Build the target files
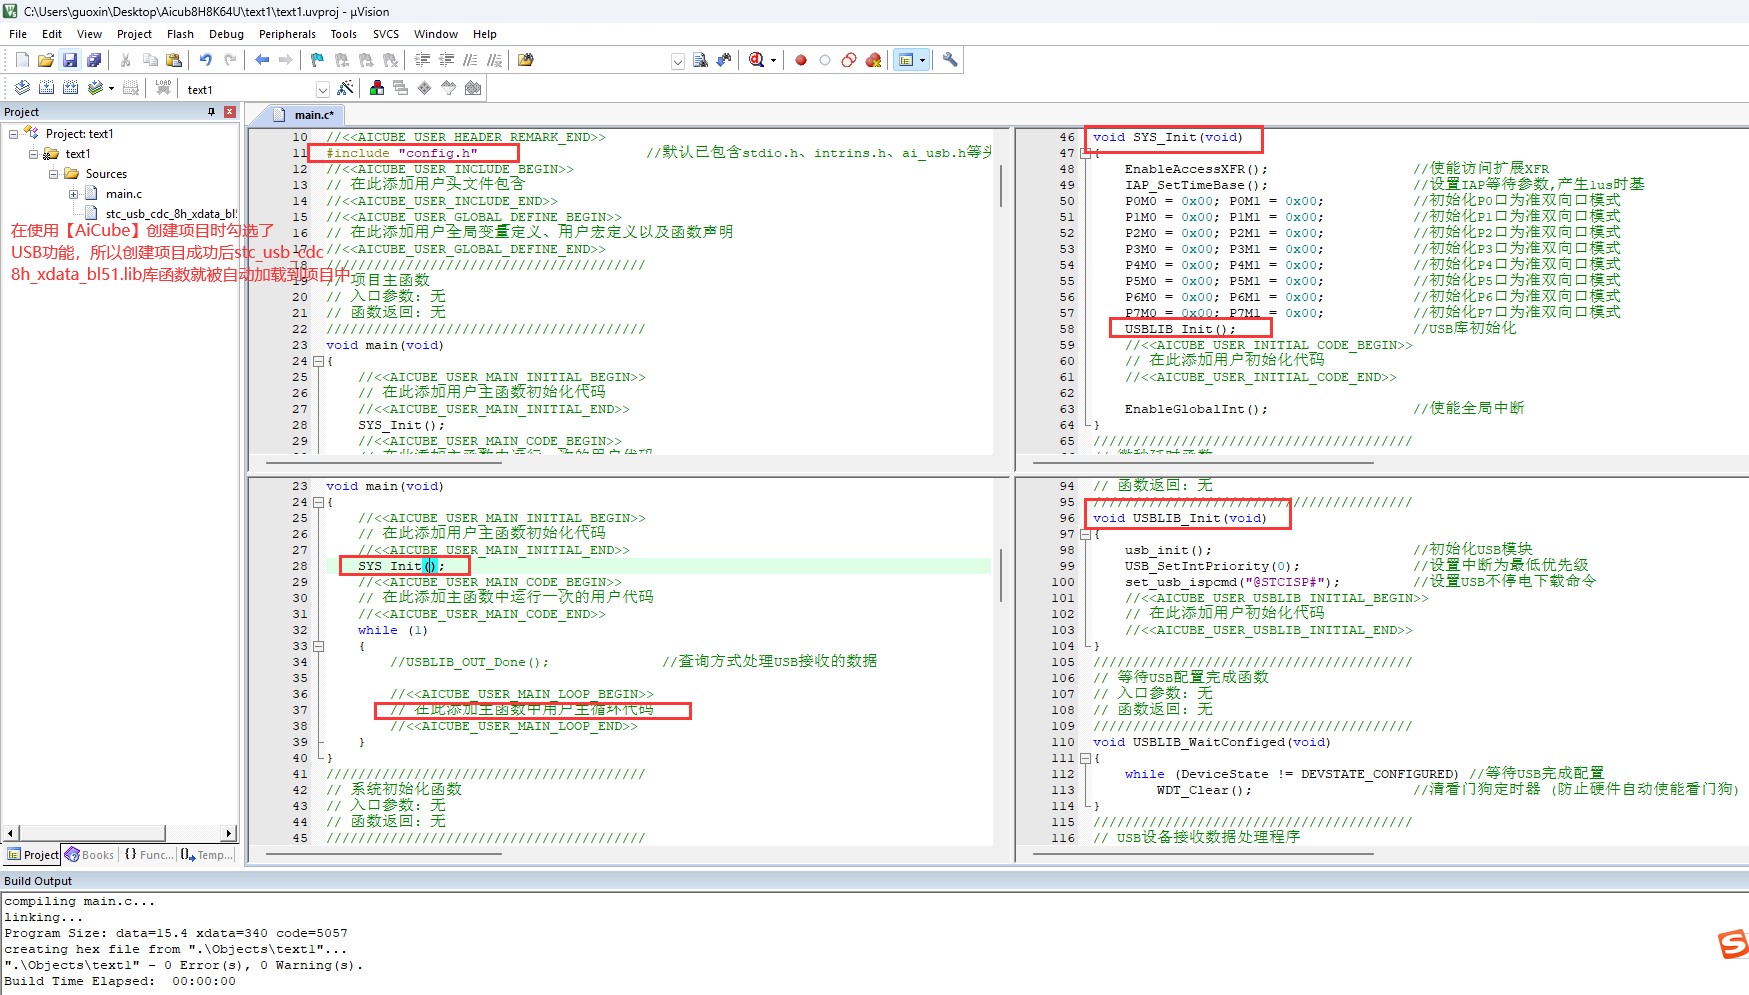The width and height of the screenshot is (1749, 995). pyautogui.click(x=46, y=88)
